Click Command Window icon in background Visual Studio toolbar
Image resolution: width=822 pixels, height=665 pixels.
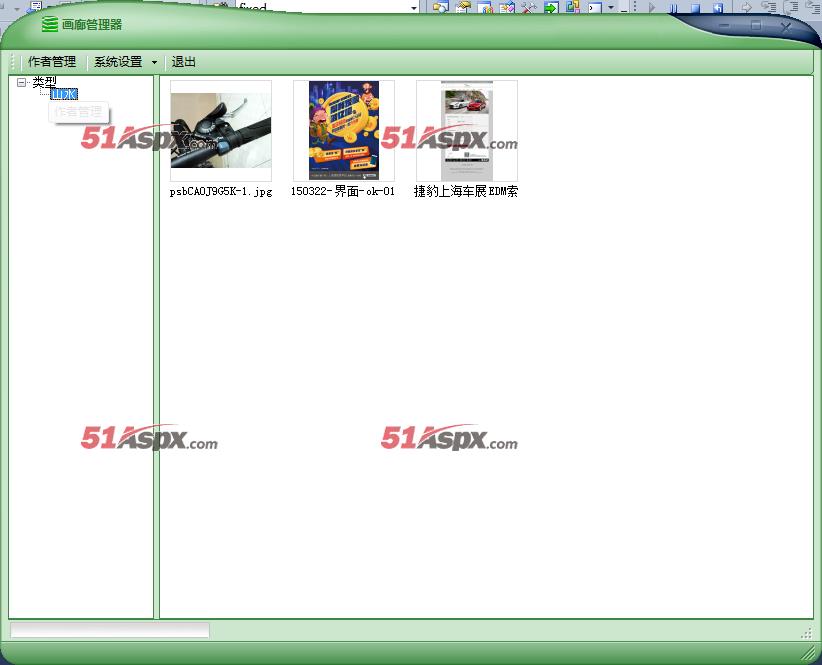[595, 7]
